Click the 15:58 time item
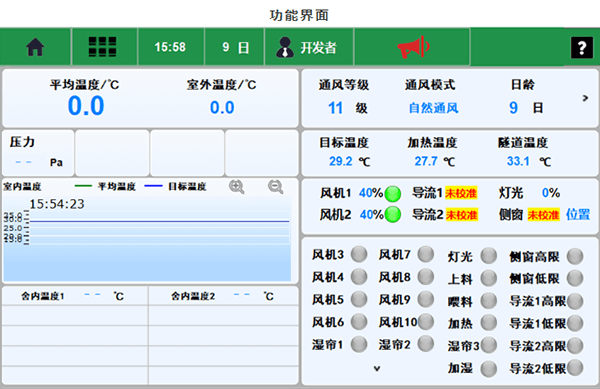Screen dimensions: 600x389 point(170,47)
